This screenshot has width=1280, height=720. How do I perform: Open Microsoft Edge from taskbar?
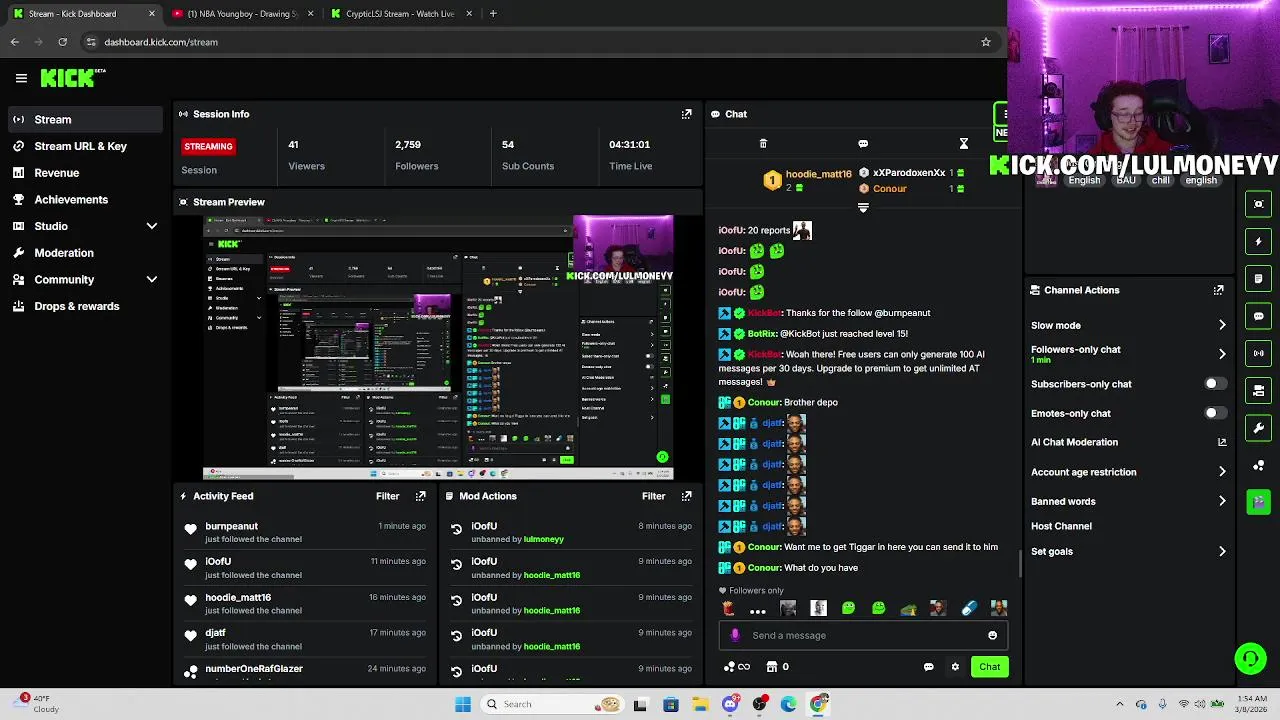coord(789,704)
